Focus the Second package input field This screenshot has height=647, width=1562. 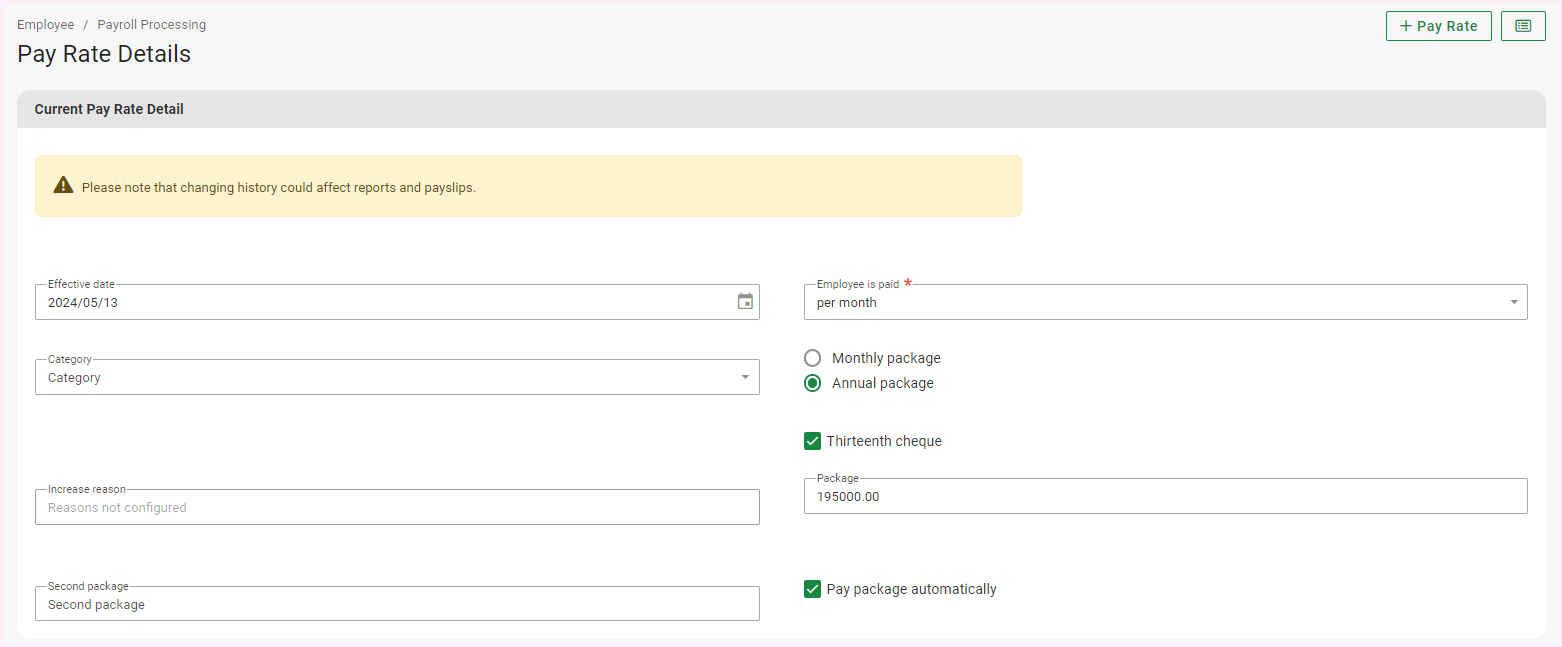[x=396, y=604]
